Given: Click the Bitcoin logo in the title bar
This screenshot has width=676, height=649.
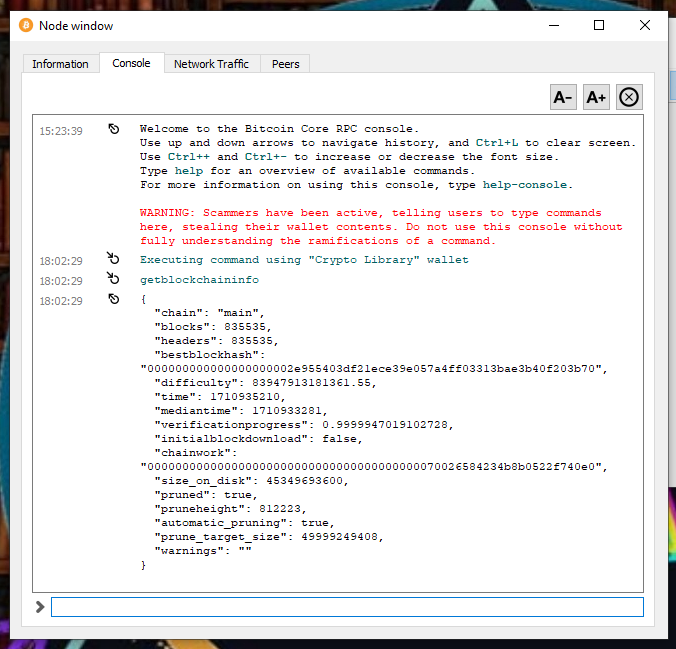Looking at the screenshot, I should coord(26,25).
